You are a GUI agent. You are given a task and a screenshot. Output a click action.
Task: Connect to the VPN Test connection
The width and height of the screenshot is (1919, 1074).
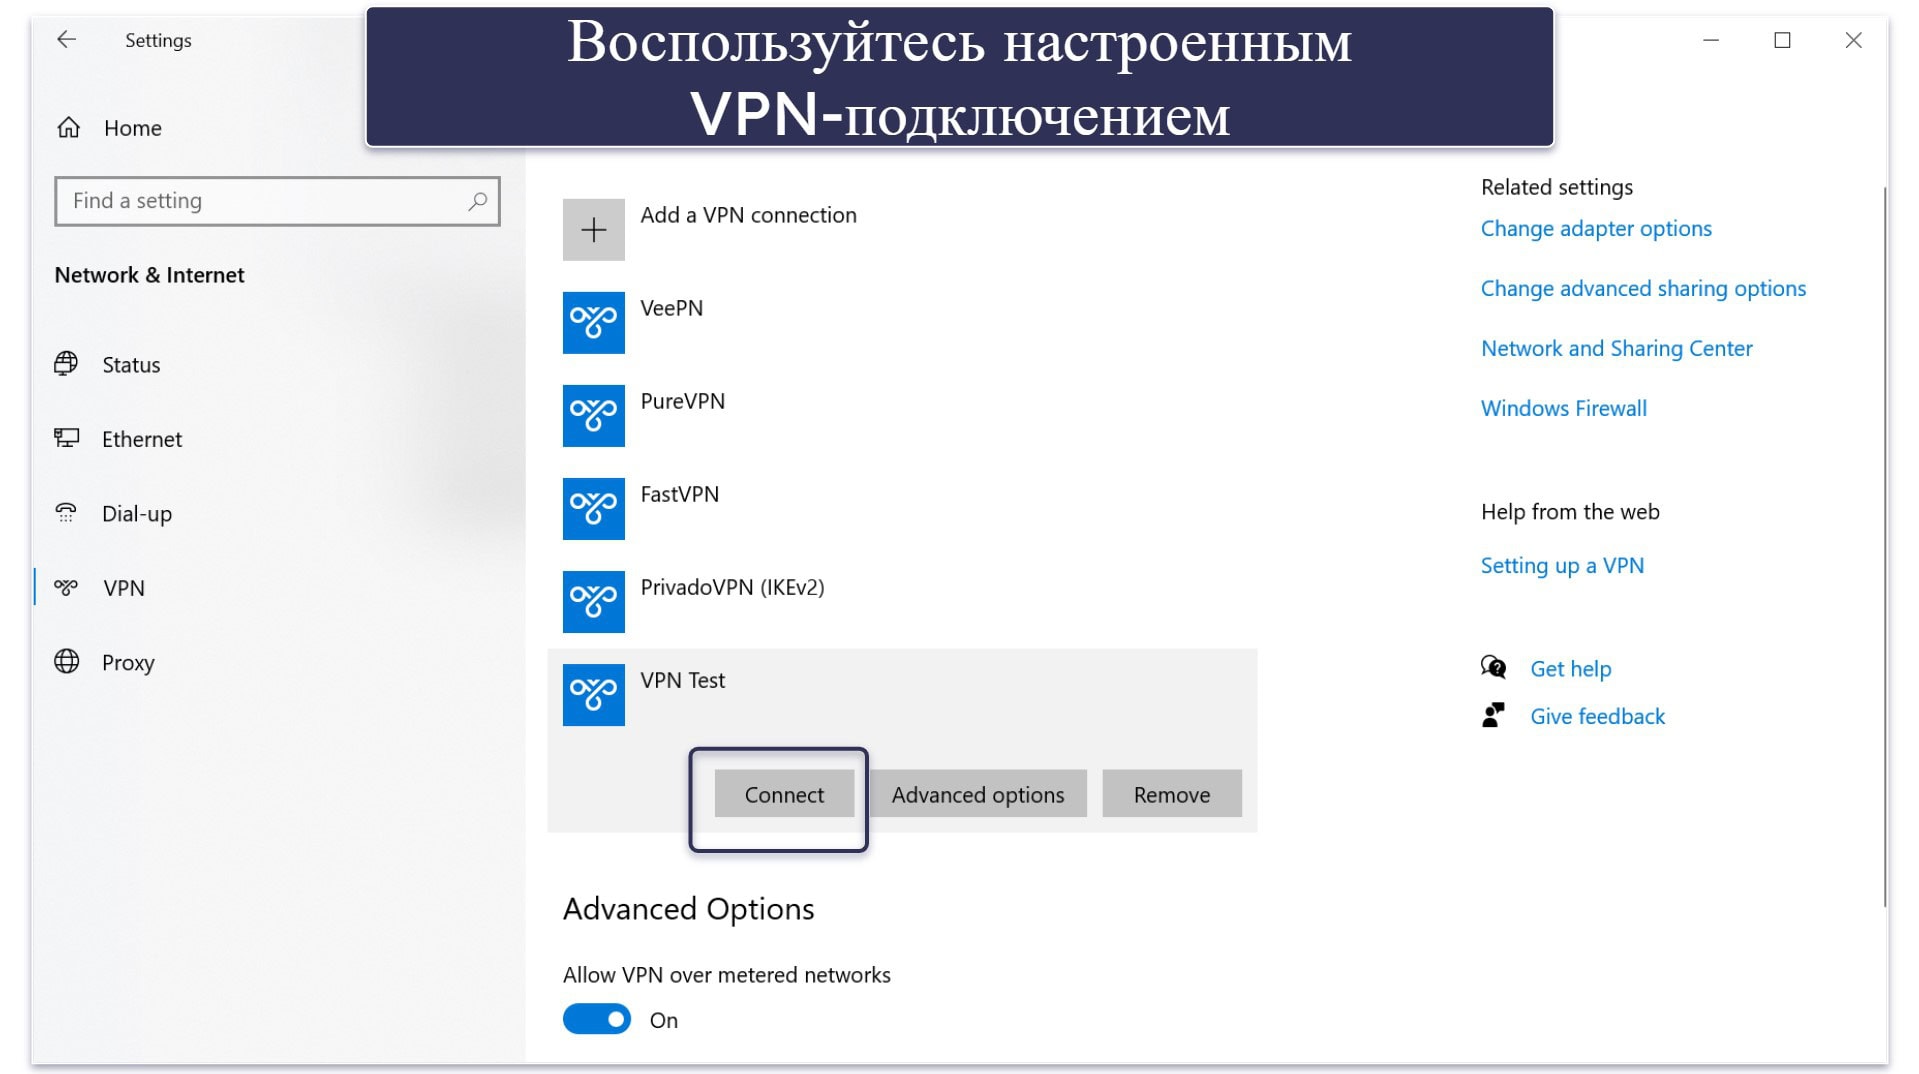click(784, 794)
